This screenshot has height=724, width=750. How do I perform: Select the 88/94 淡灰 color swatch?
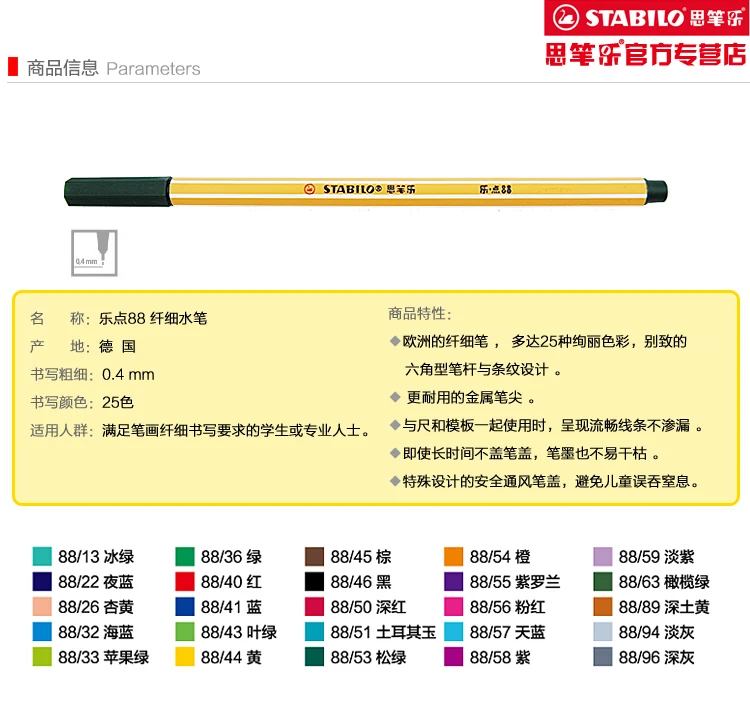coord(603,632)
